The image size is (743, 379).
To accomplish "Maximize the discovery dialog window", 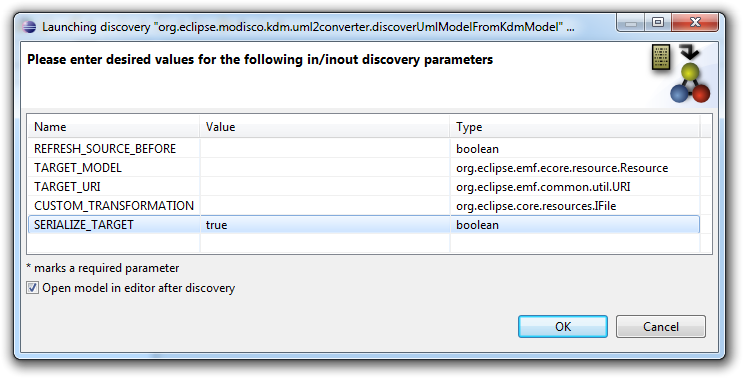I will (x=658, y=22).
